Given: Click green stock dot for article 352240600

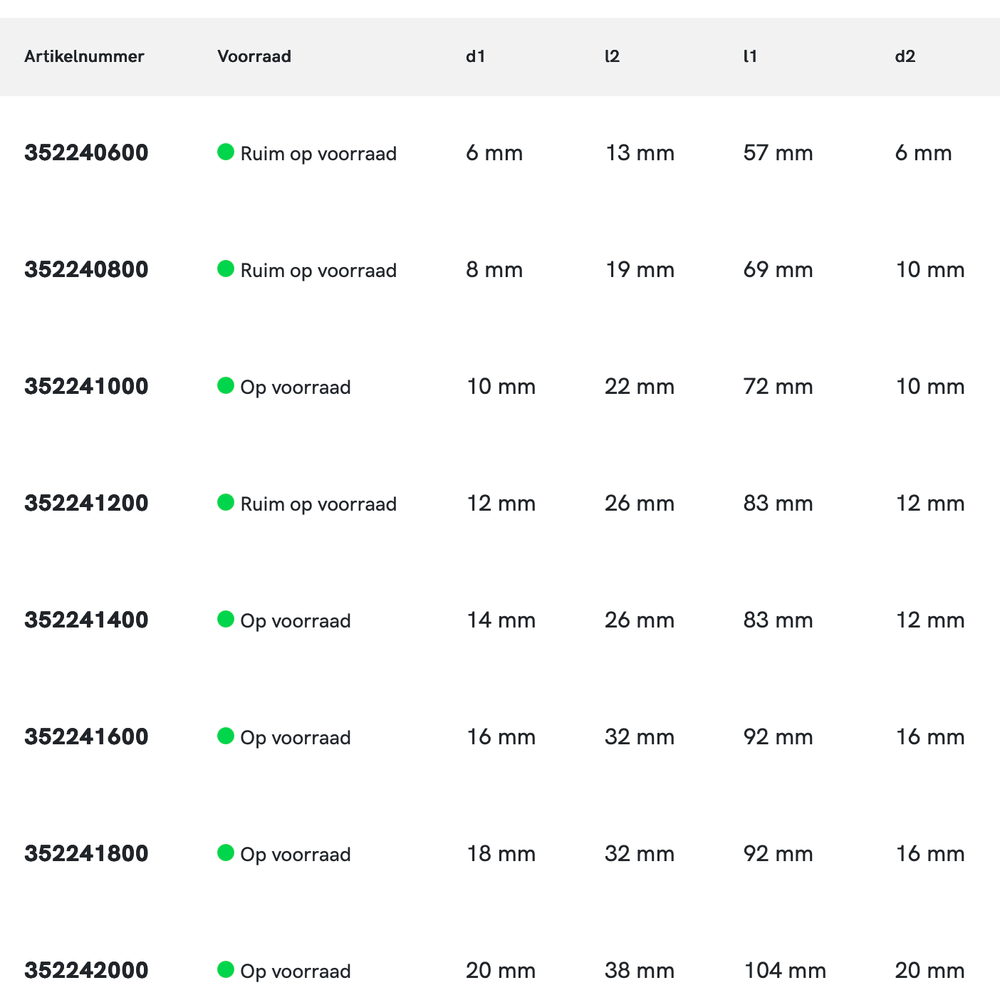Looking at the screenshot, I should pyautogui.click(x=226, y=152).
